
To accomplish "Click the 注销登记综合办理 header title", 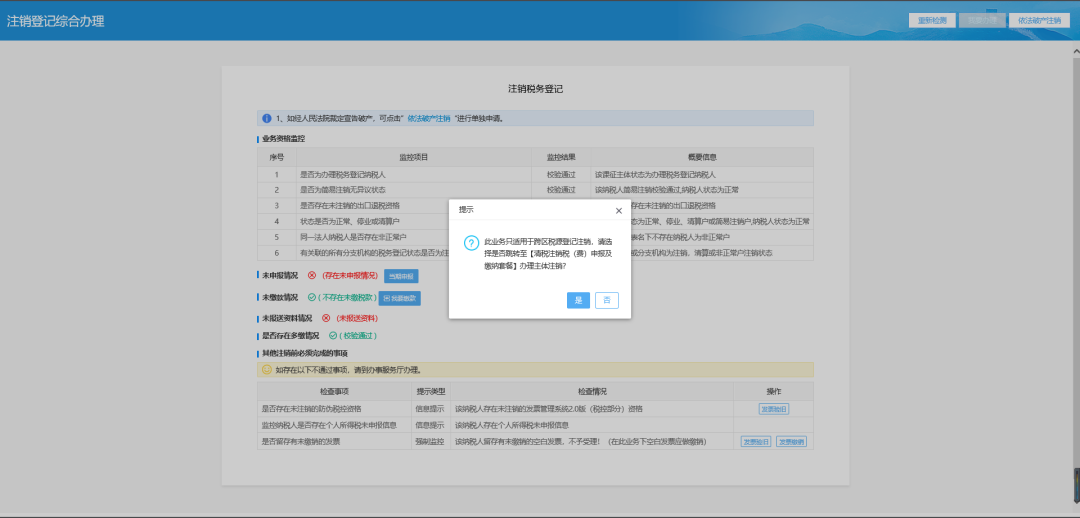I will point(56,21).
